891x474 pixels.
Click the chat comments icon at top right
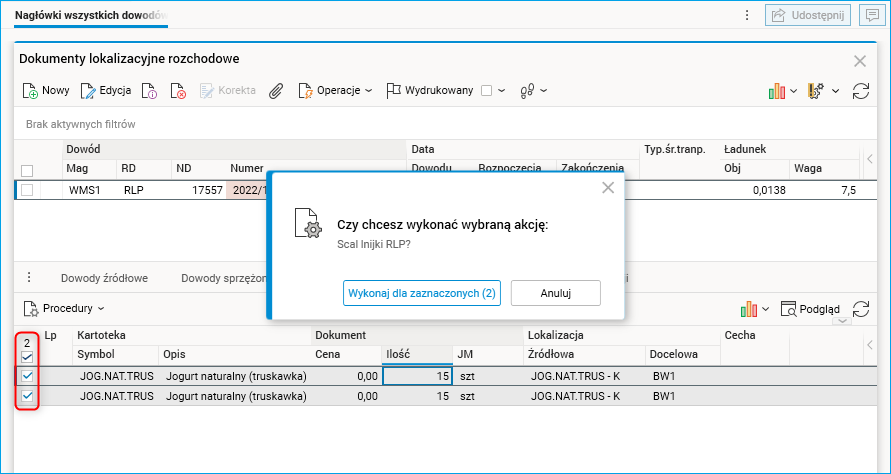[x=871, y=15]
